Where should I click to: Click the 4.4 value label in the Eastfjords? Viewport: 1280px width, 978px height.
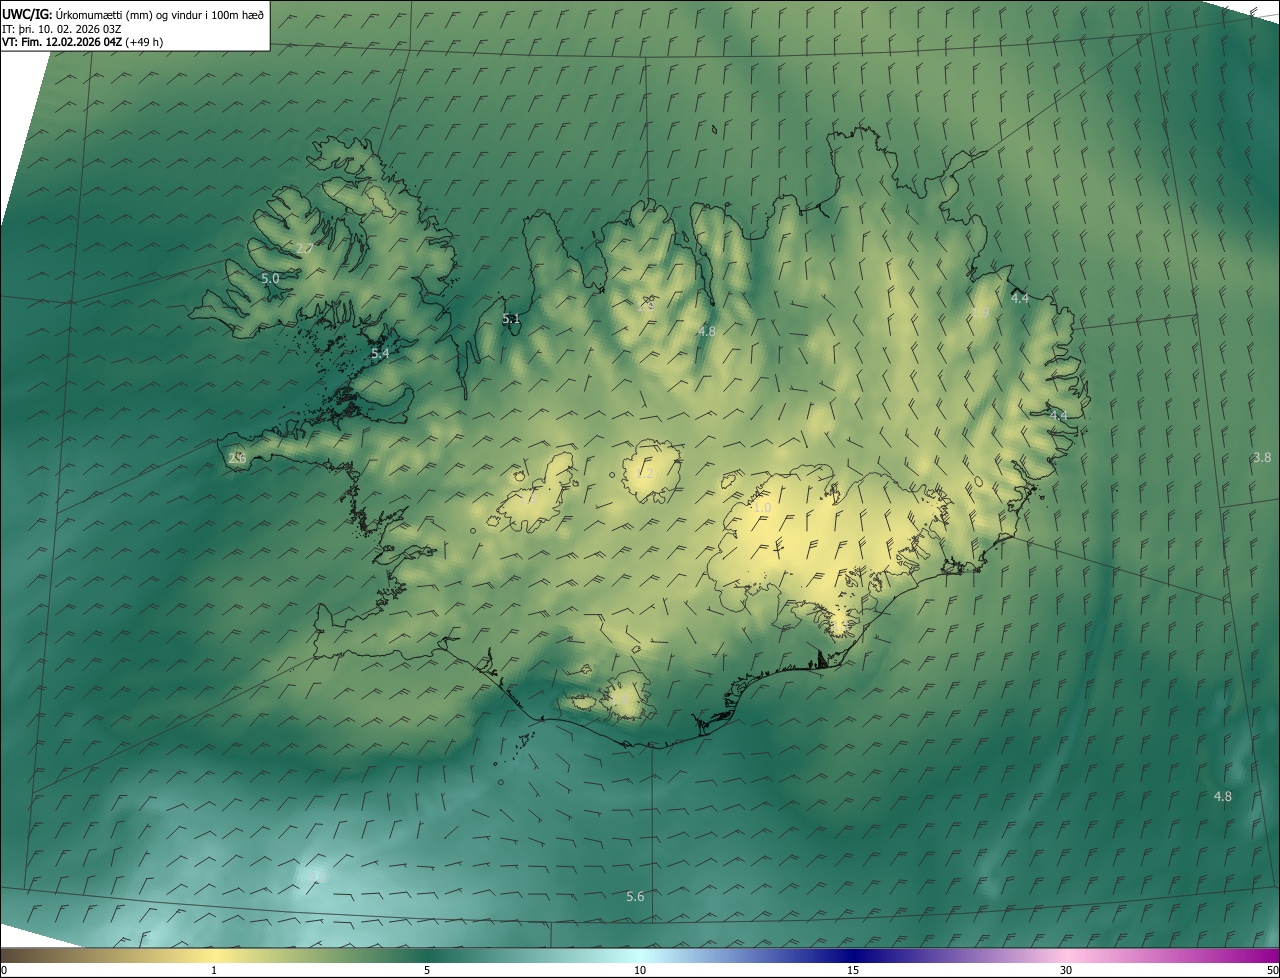click(1058, 414)
